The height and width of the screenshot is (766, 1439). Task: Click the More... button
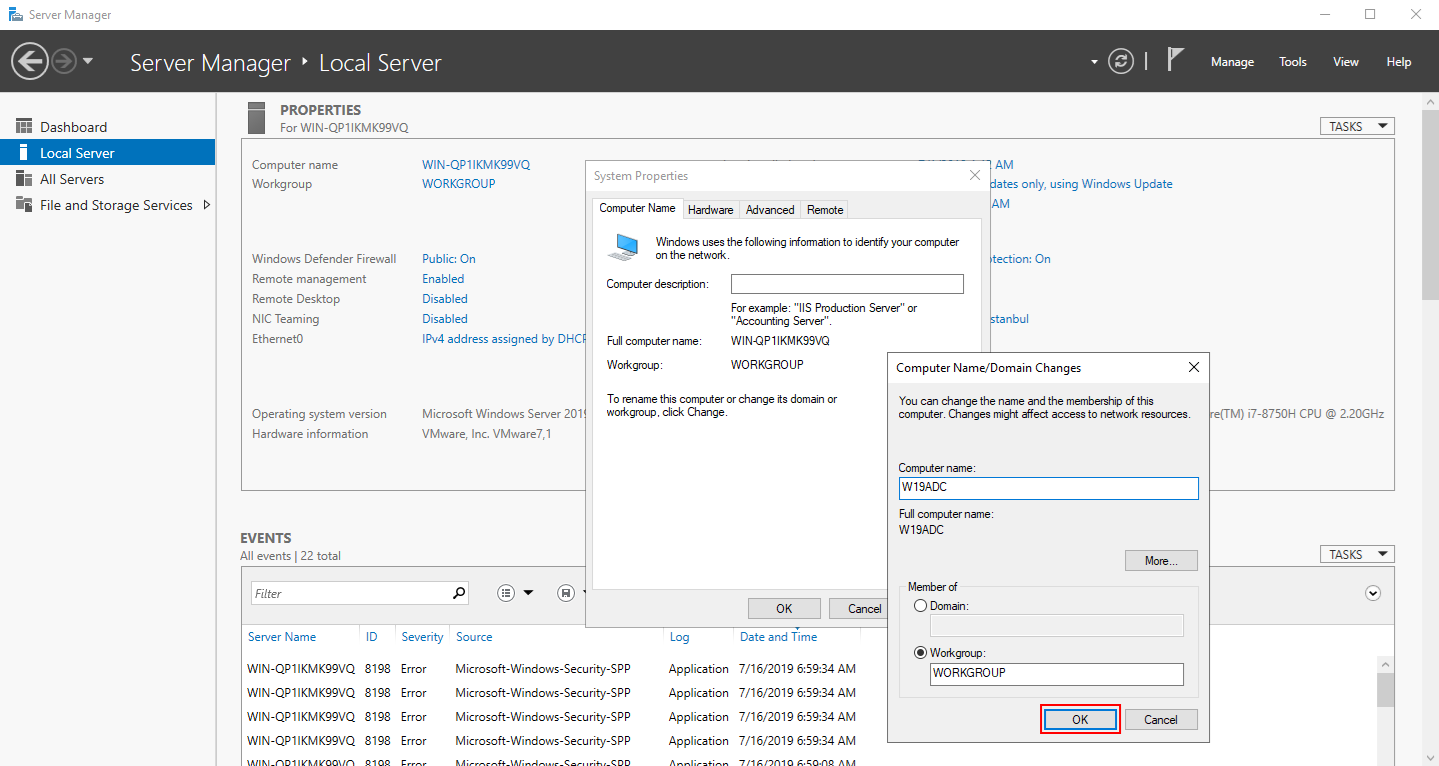pos(1161,560)
